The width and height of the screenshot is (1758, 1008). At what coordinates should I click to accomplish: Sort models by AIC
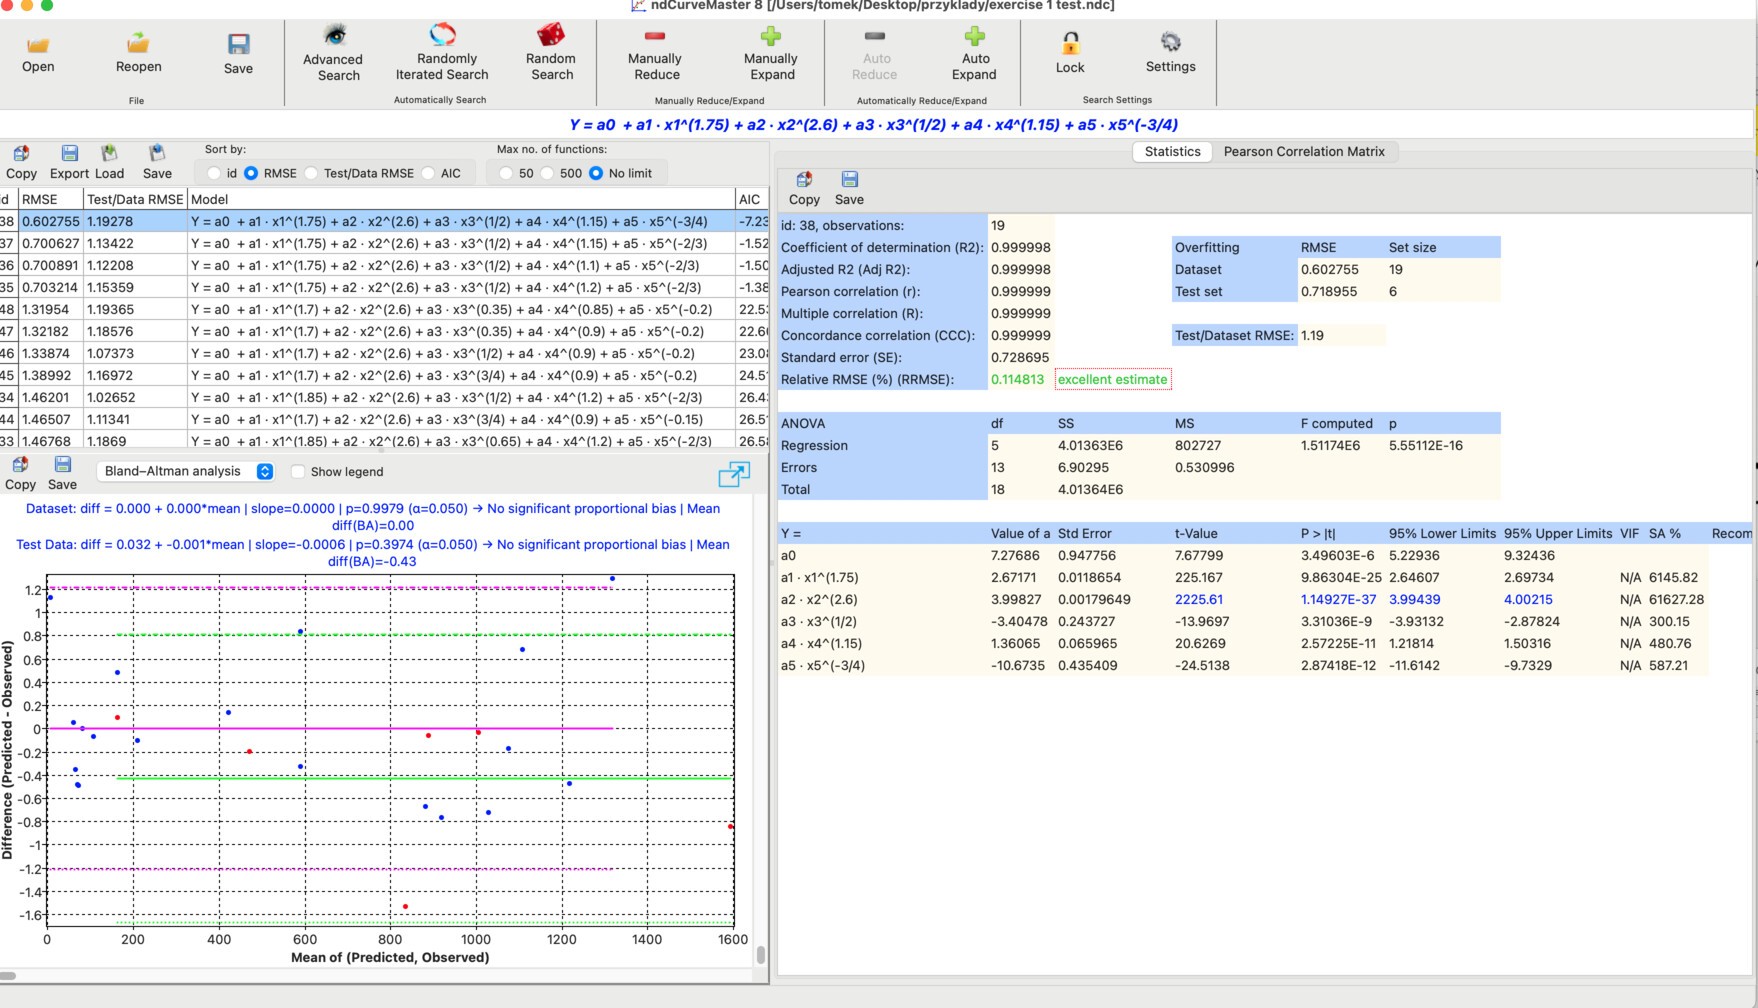(429, 174)
